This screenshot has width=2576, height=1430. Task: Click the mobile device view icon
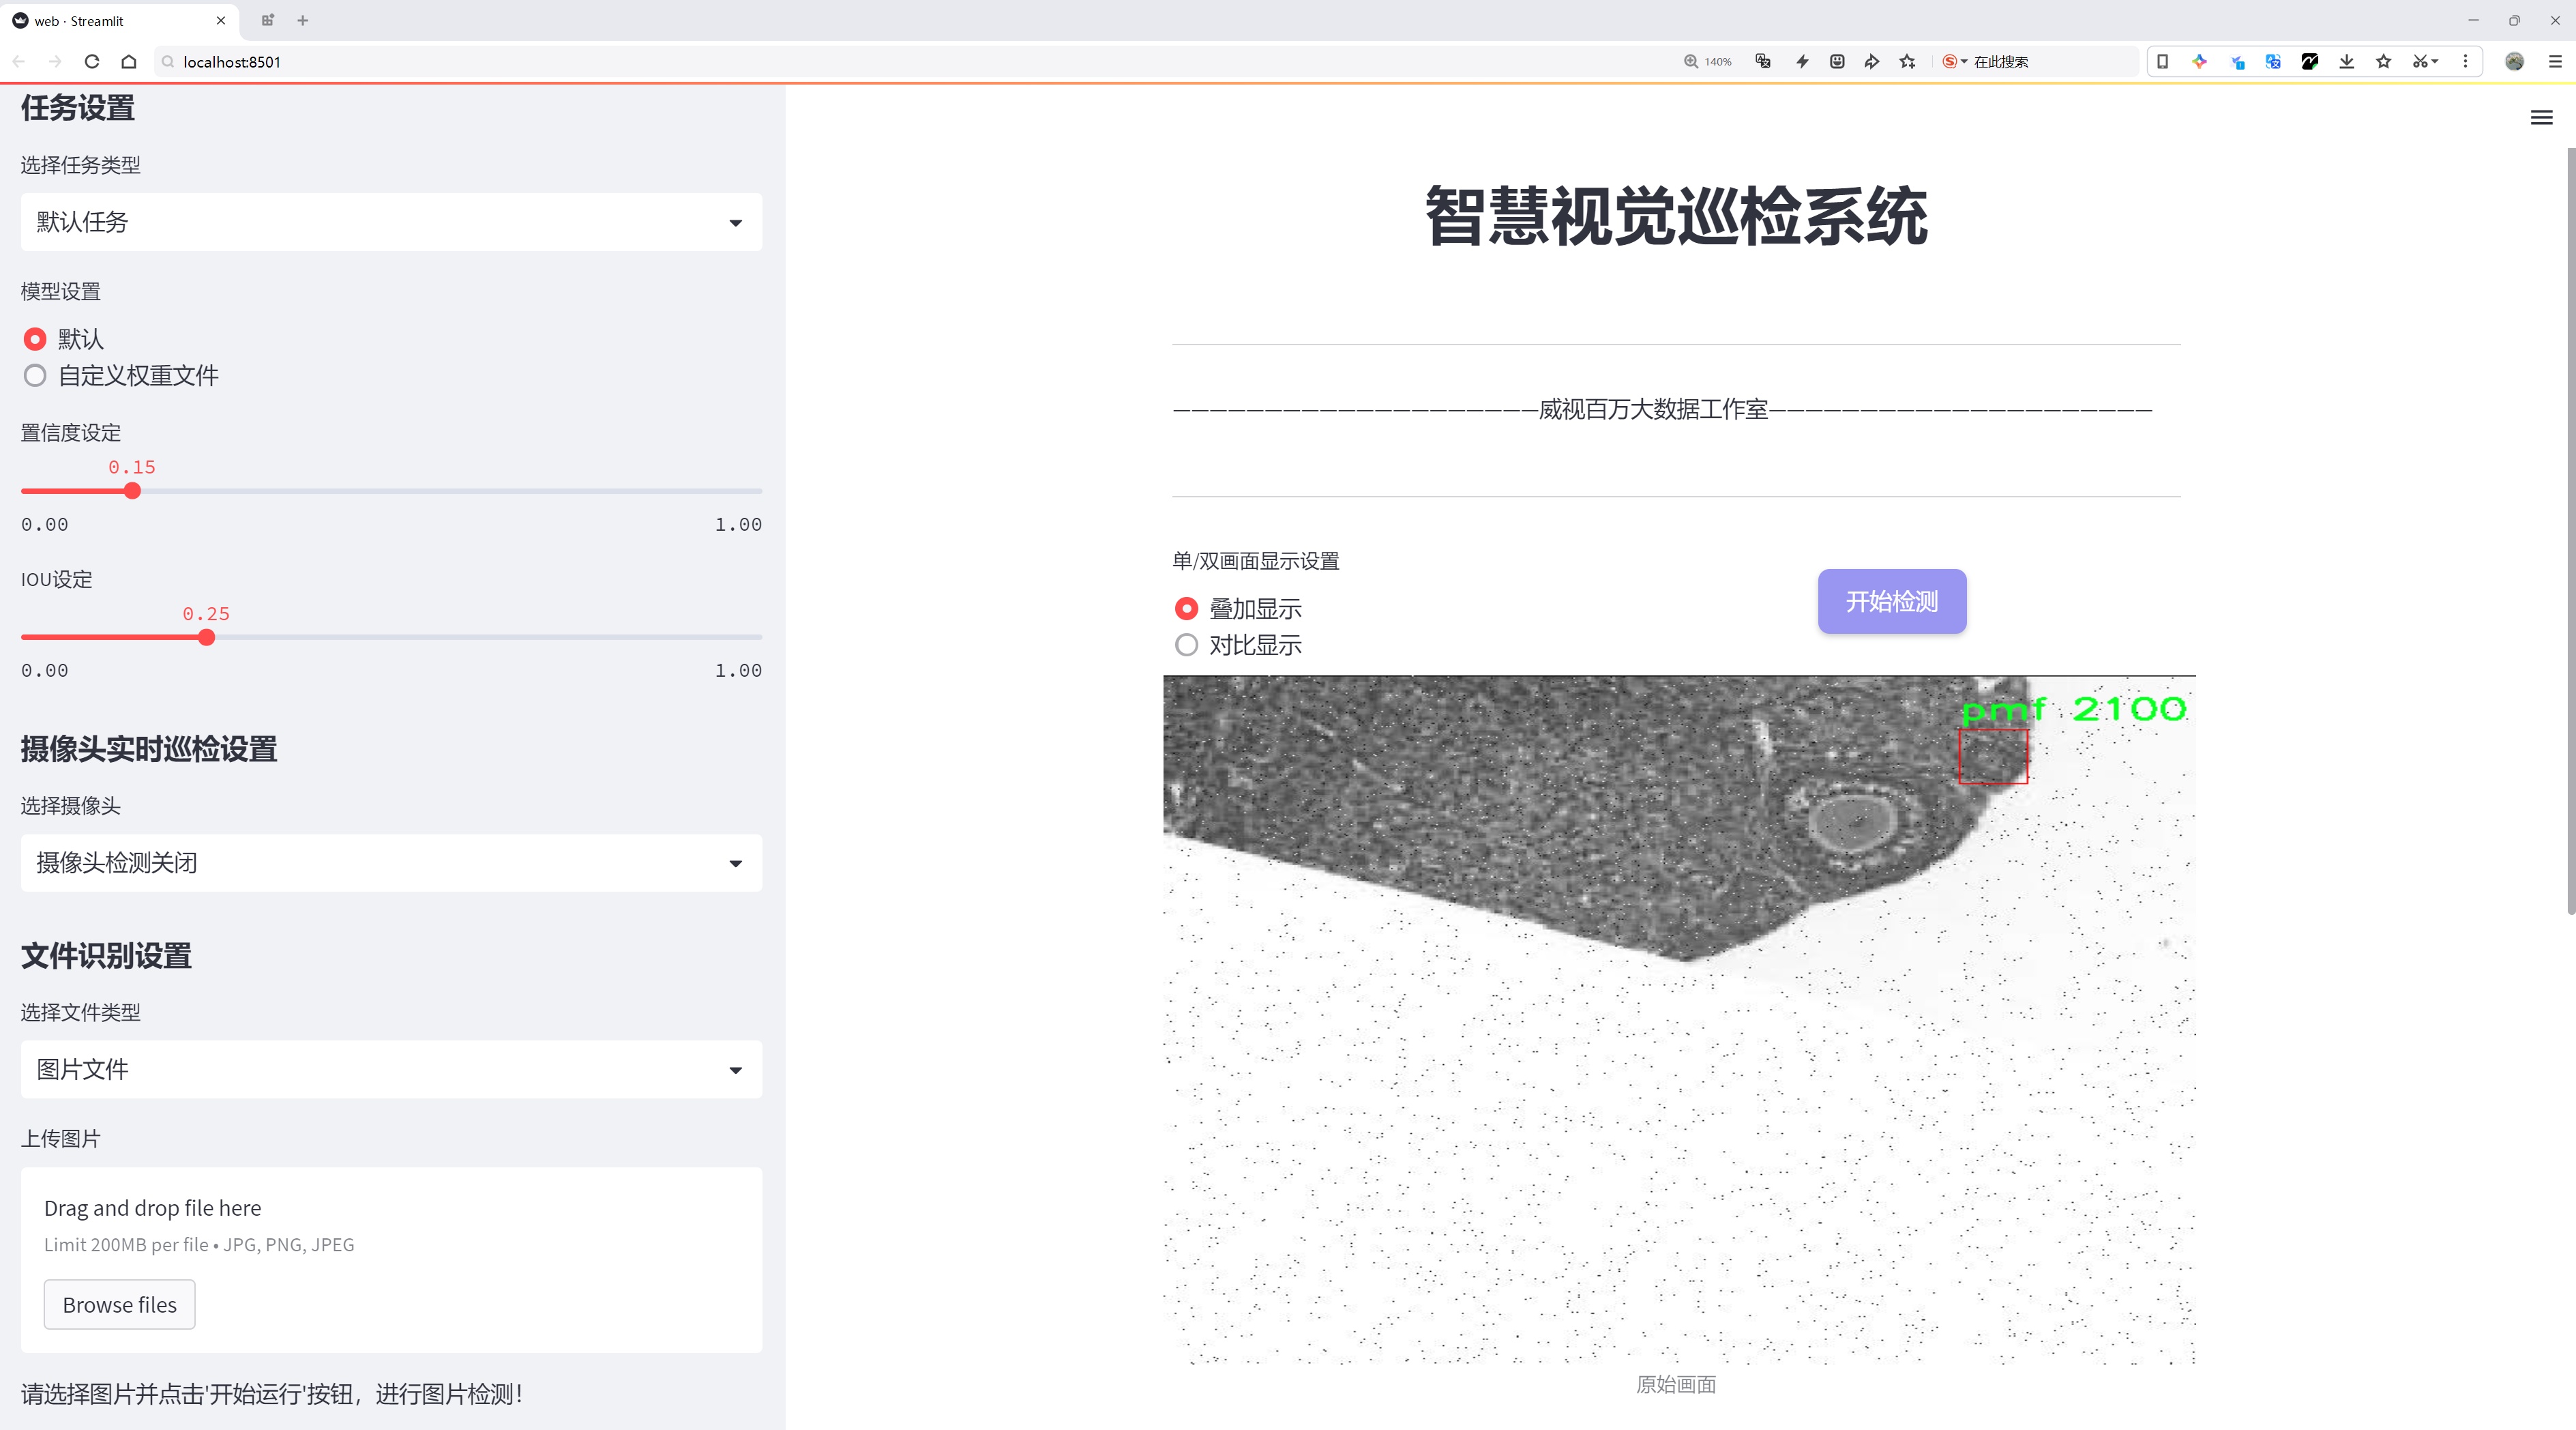tap(2162, 62)
